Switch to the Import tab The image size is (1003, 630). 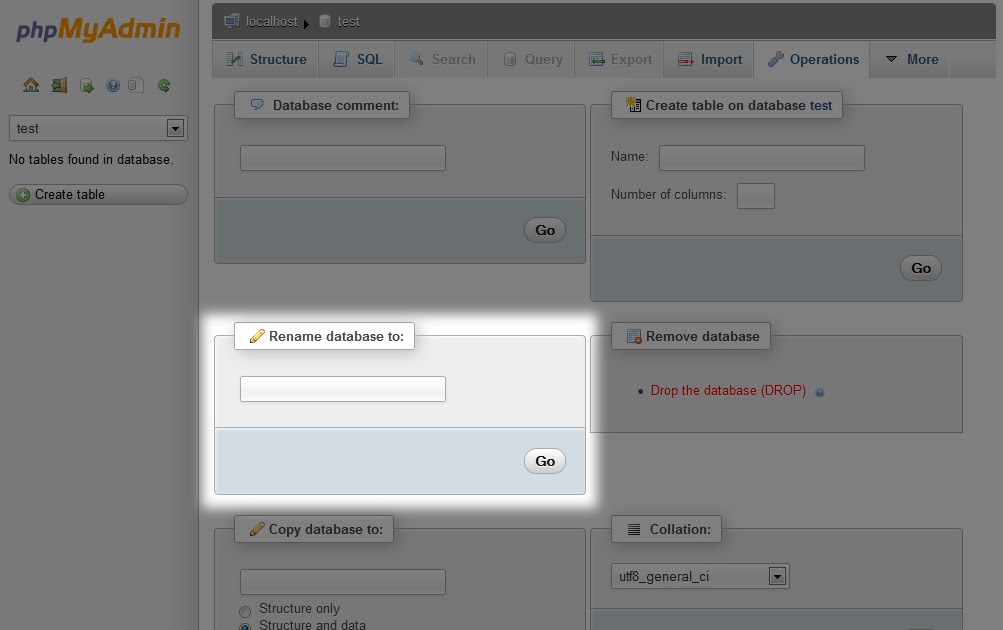[709, 59]
